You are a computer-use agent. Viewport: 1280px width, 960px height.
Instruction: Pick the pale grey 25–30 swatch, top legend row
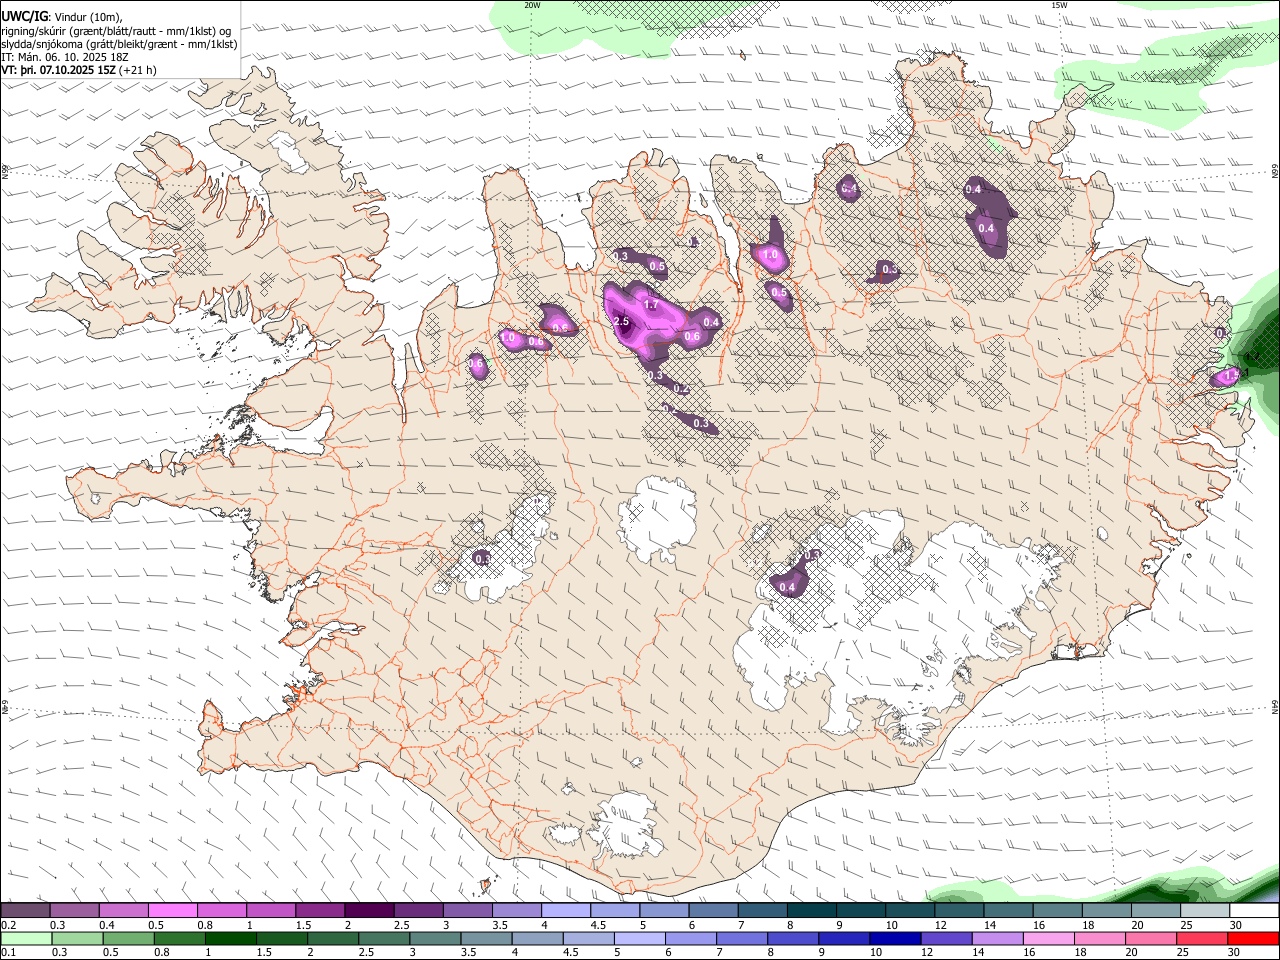(x=1206, y=911)
